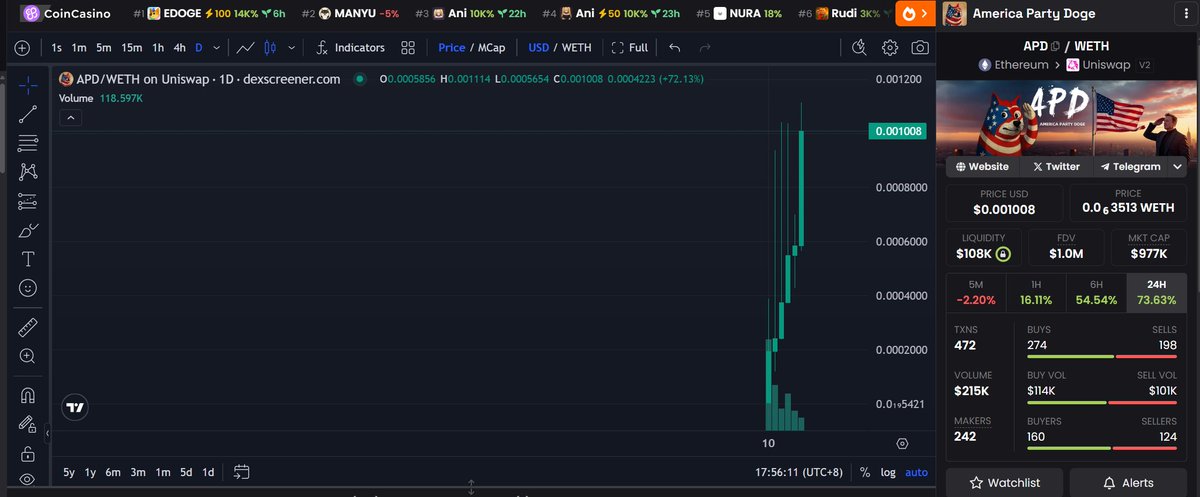This screenshot has height=497, width=1200.
Task: Switch chart to MCap mode
Action: pos(491,47)
